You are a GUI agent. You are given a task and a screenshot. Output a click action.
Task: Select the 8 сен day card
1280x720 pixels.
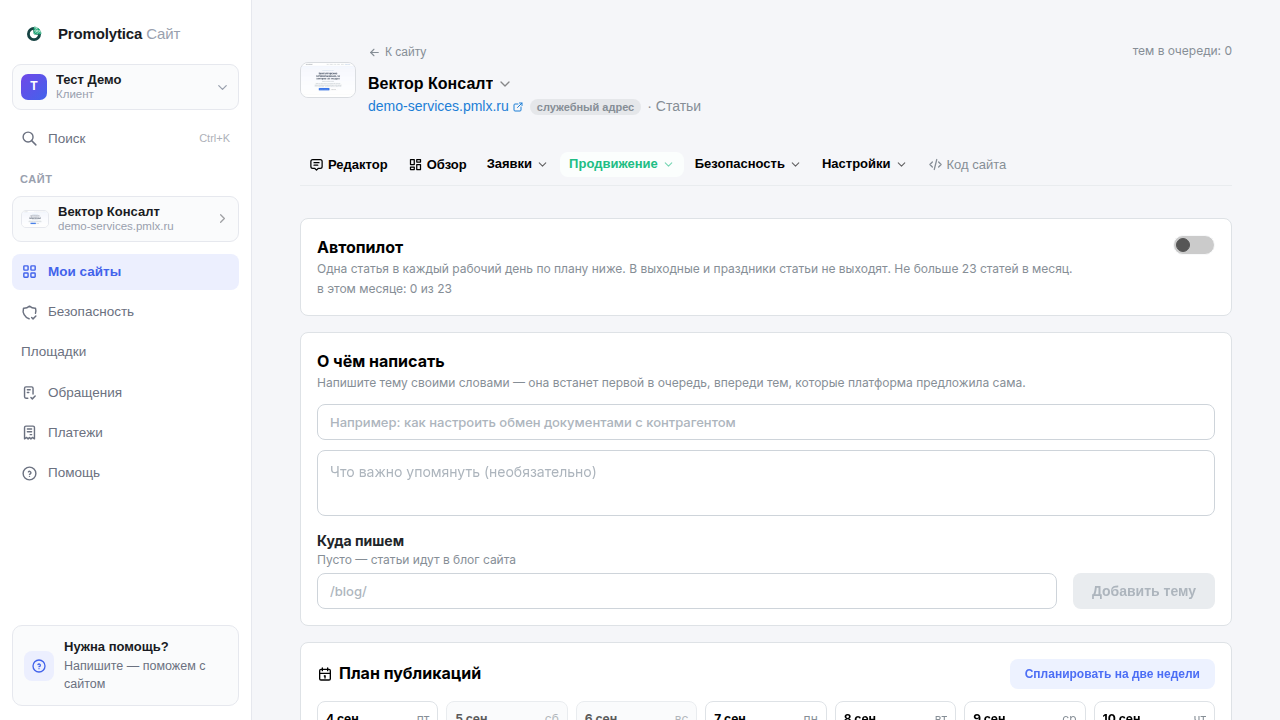[896, 711]
